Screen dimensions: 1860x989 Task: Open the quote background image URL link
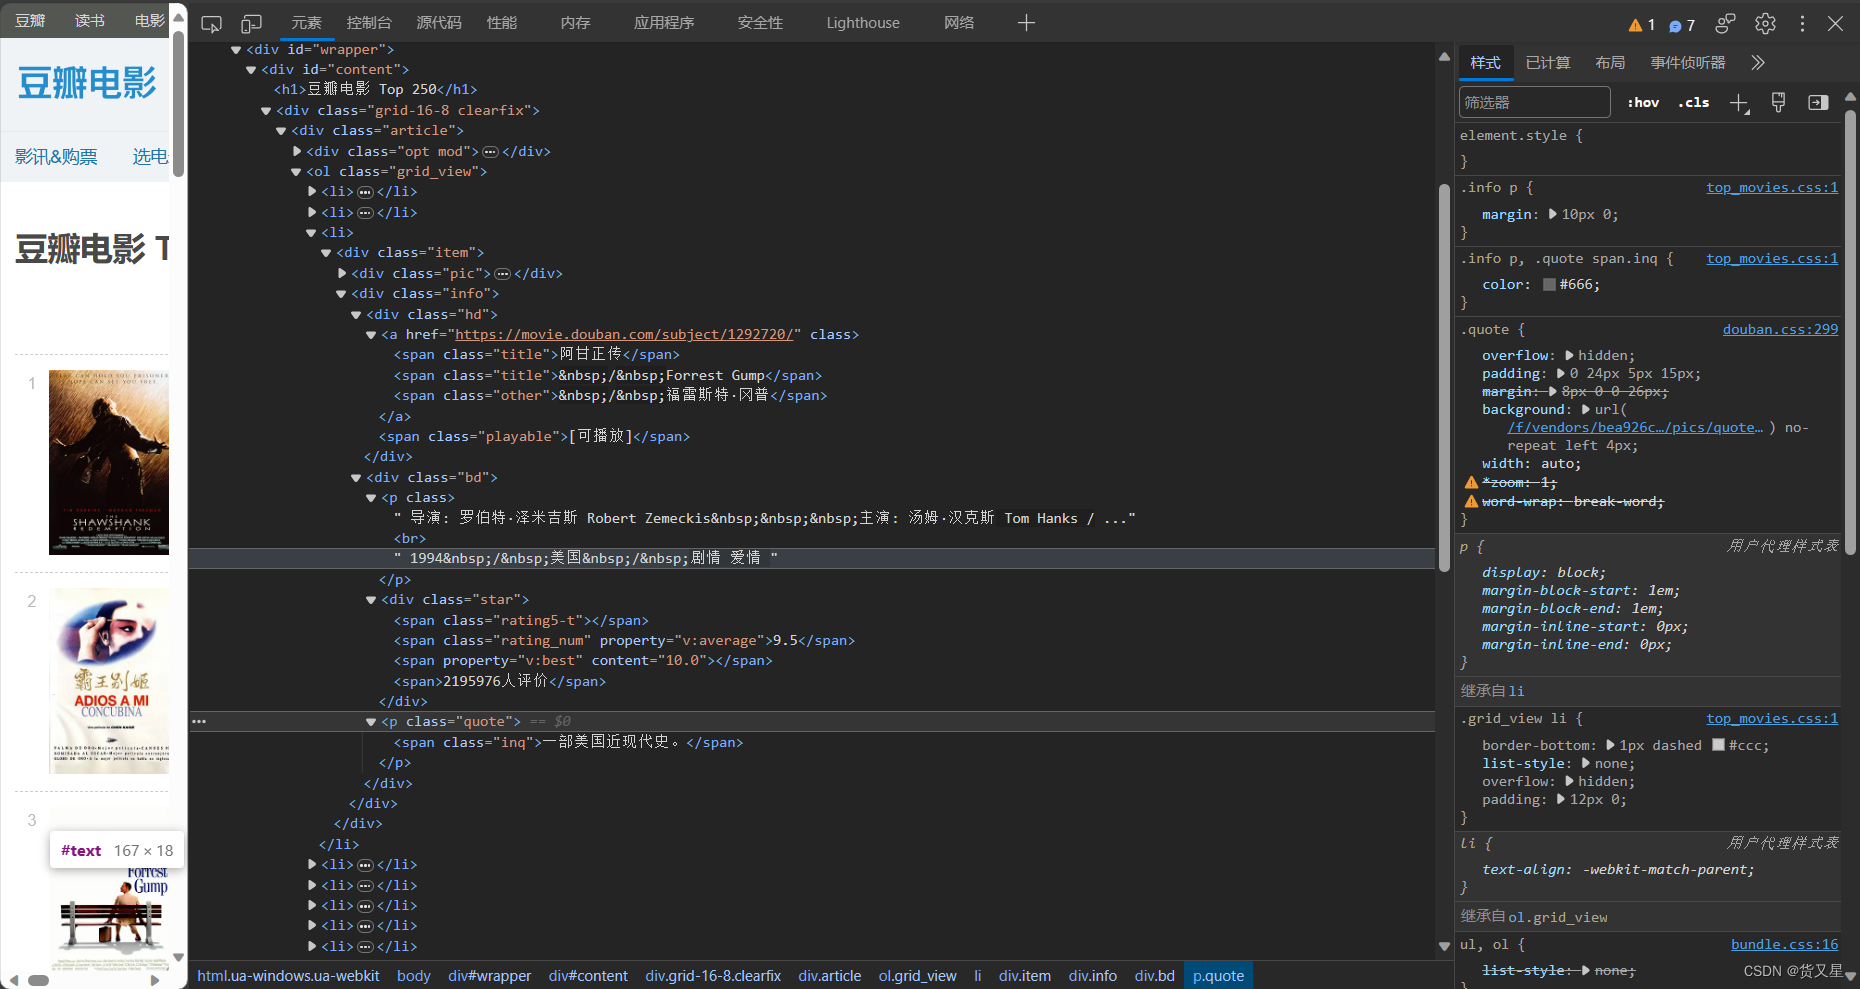(x=1635, y=427)
